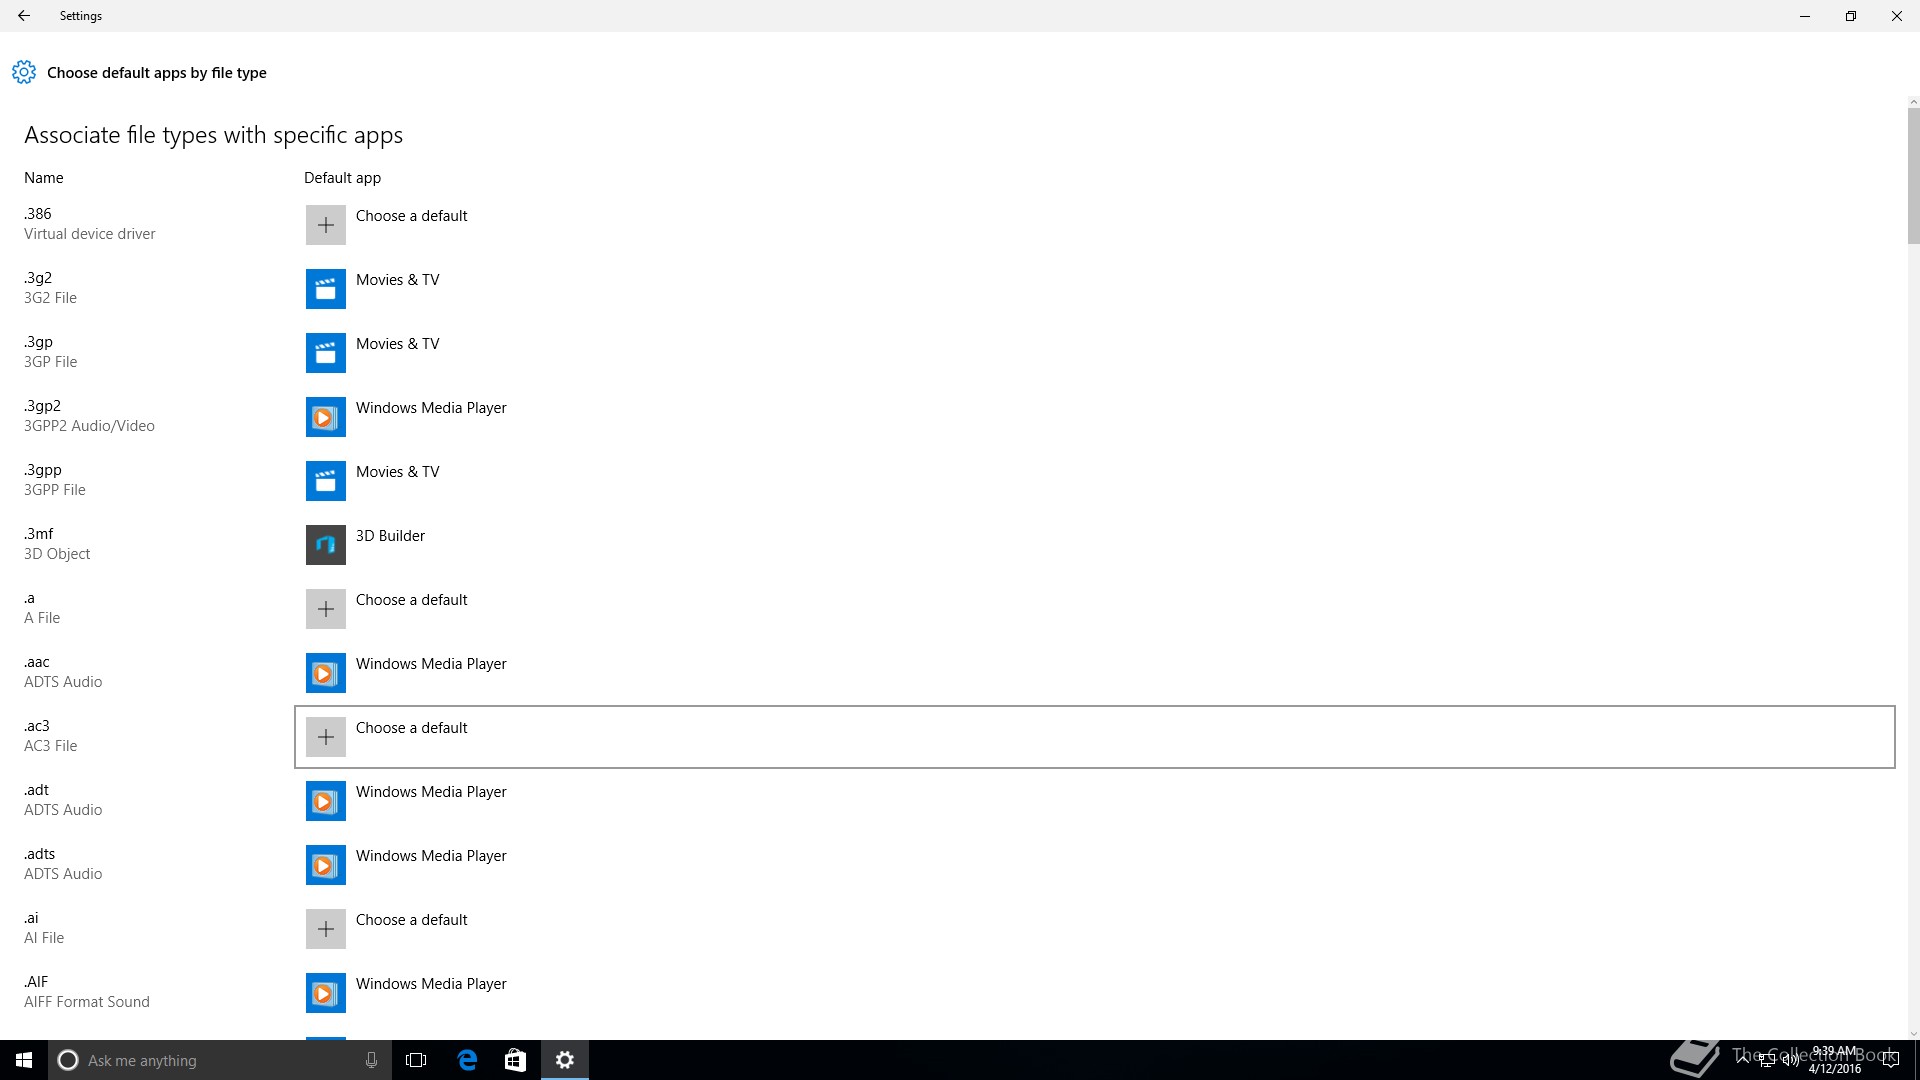Screen dimensions: 1920x1080
Task: Open the Windows Start menu
Action: [24, 1060]
